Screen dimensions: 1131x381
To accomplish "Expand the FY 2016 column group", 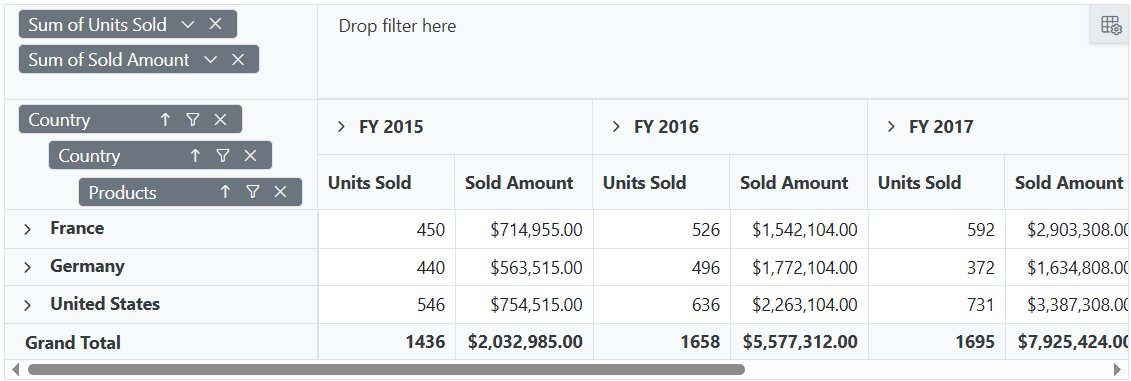I will [616, 127].
